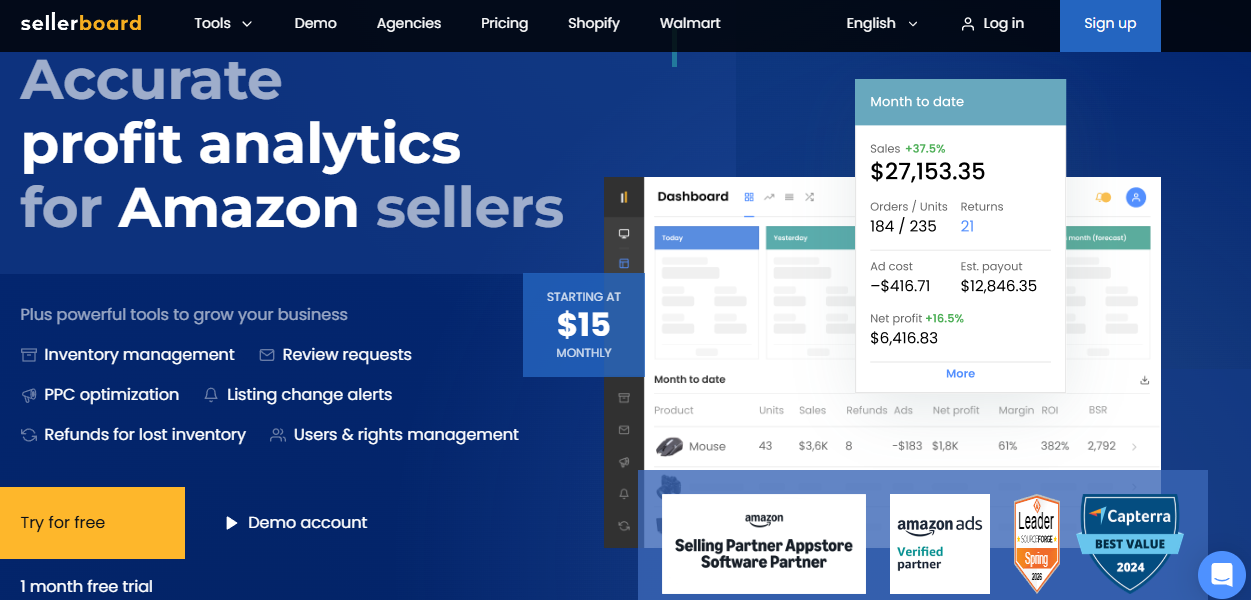
Task: Click the shuffle icon beside Dashboard
Action: [809, 197]
